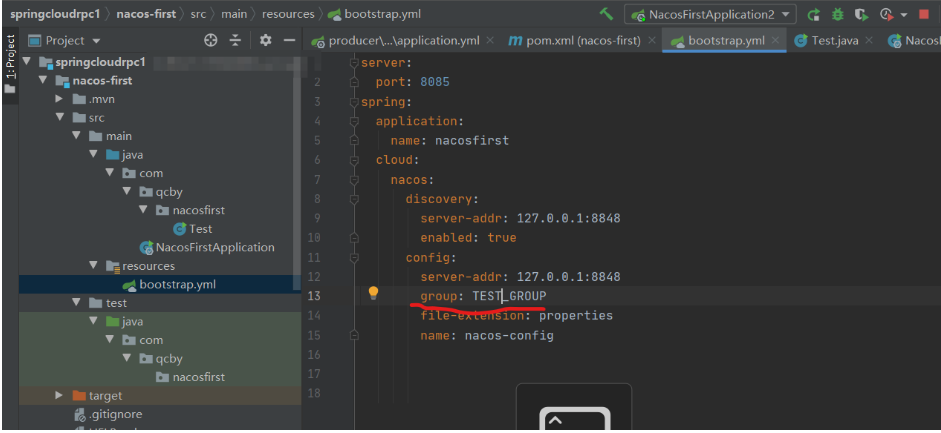Collapse the resources folder arrow
This screenshot has height=433, width=941.
92,266
